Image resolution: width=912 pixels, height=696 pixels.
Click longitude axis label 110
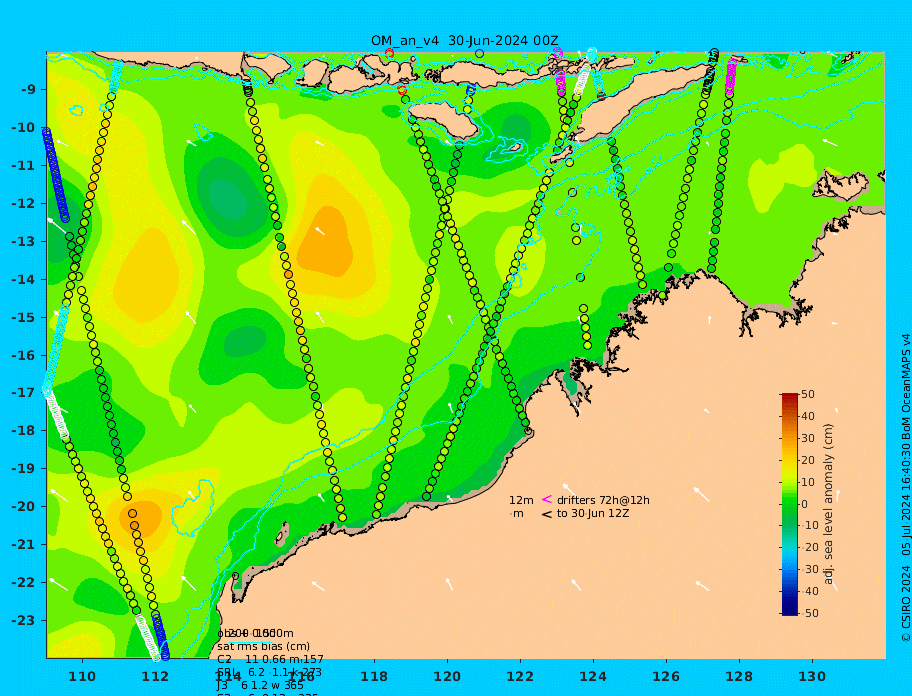[x=82, y=676]
